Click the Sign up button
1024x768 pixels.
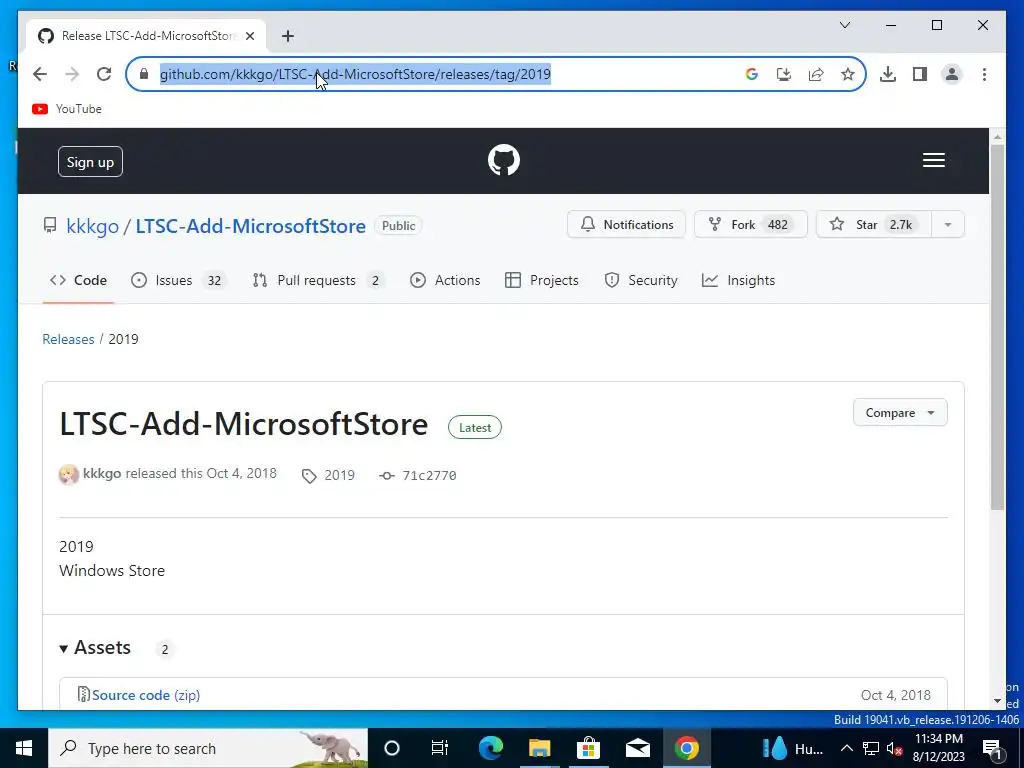90,162
